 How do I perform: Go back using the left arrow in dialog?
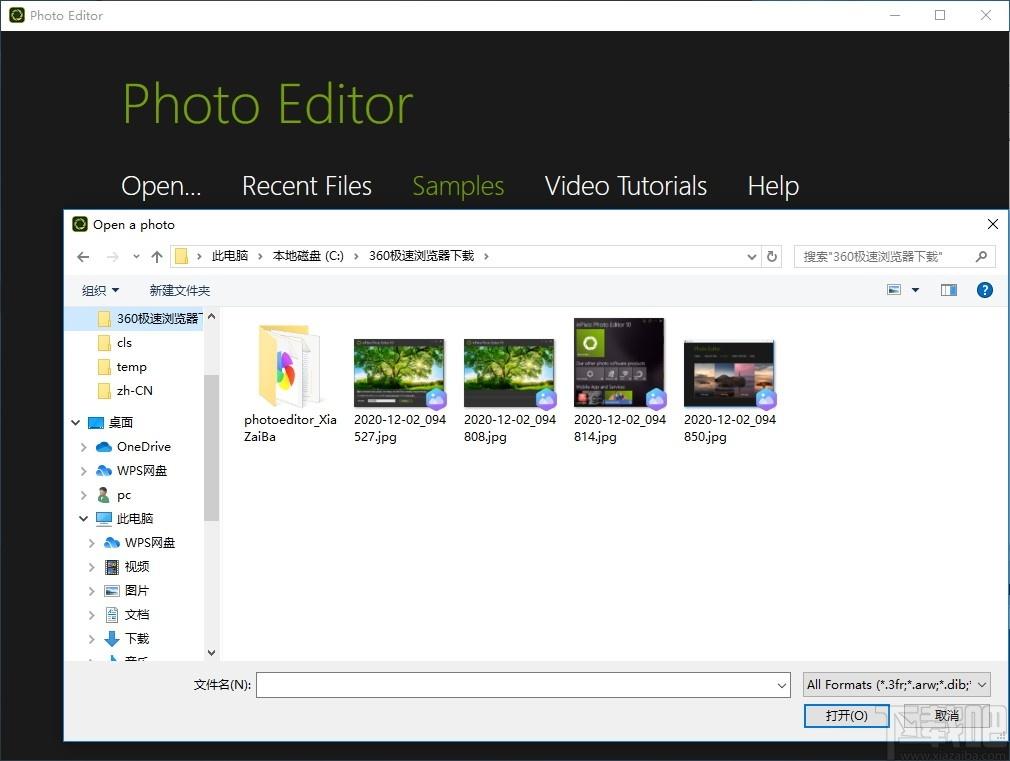(x=83, y=256)
